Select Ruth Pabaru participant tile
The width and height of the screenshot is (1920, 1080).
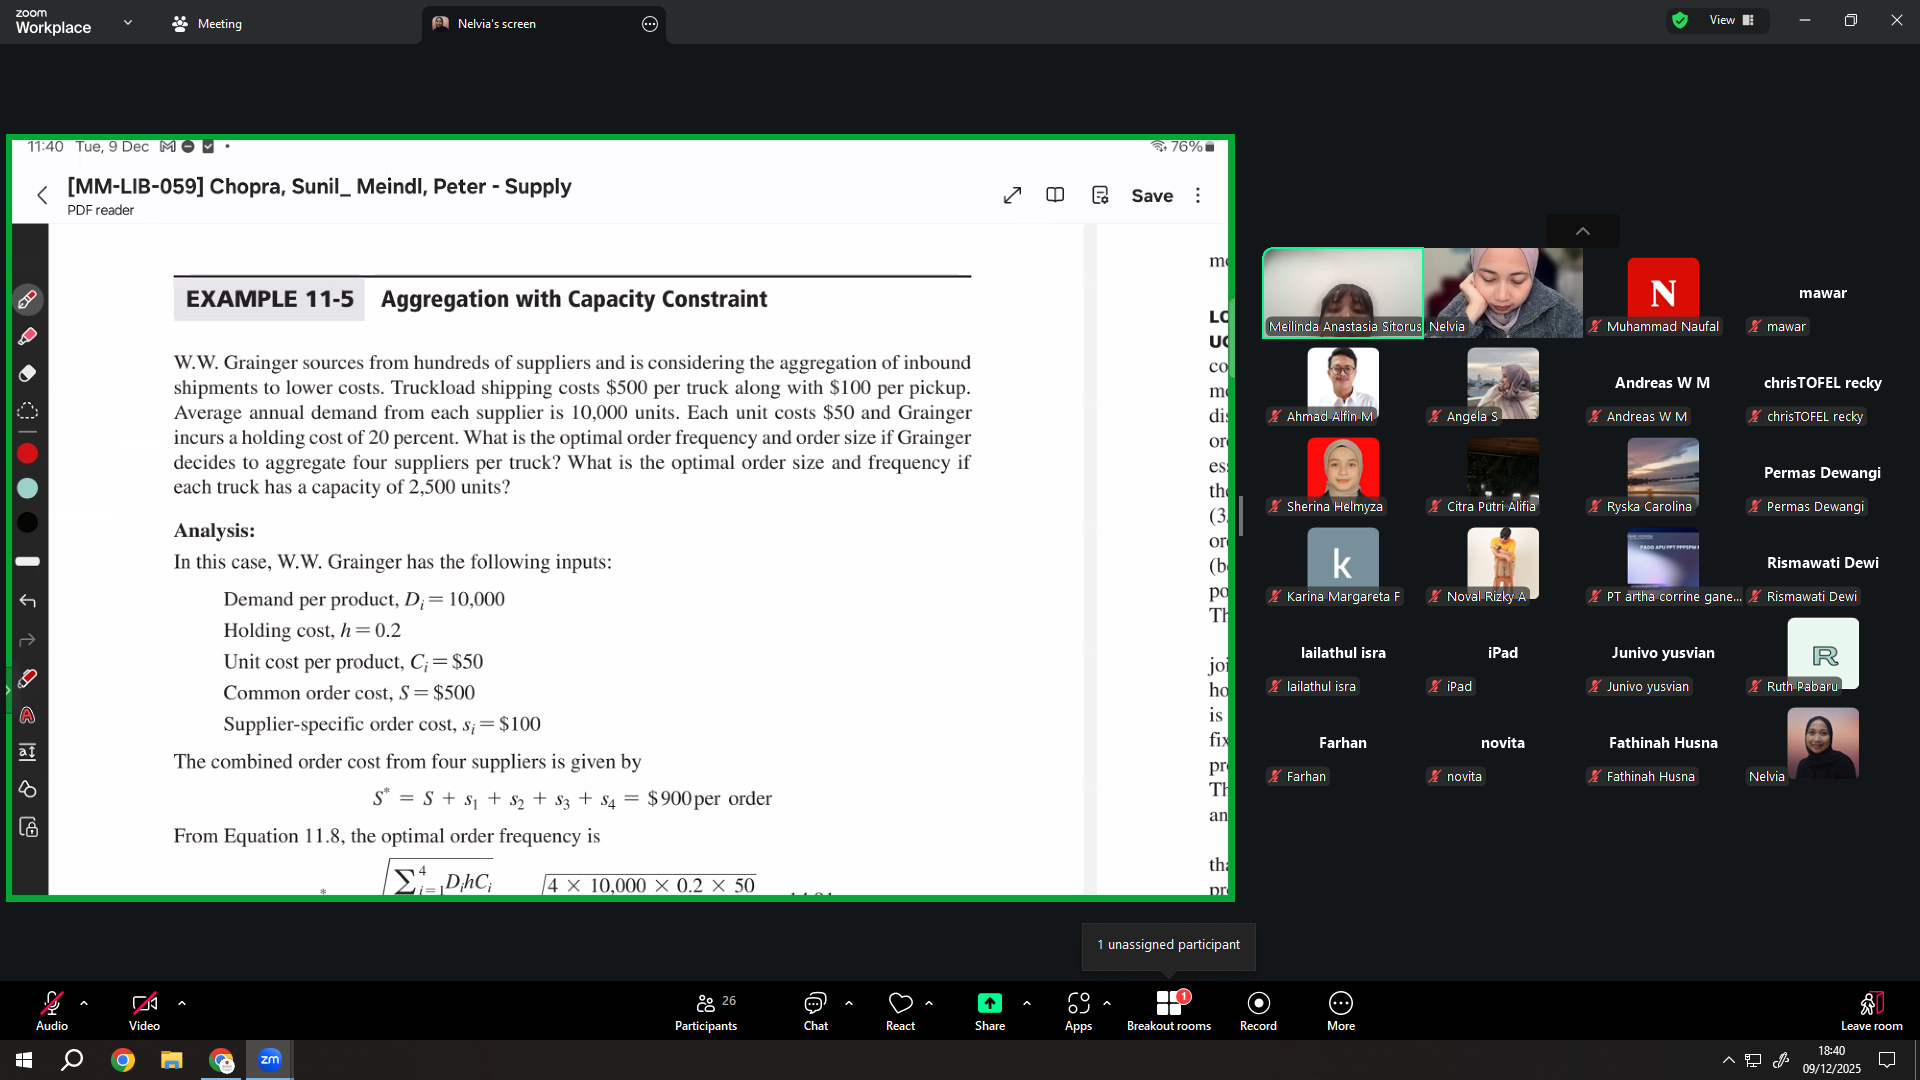coord(1823,654)
